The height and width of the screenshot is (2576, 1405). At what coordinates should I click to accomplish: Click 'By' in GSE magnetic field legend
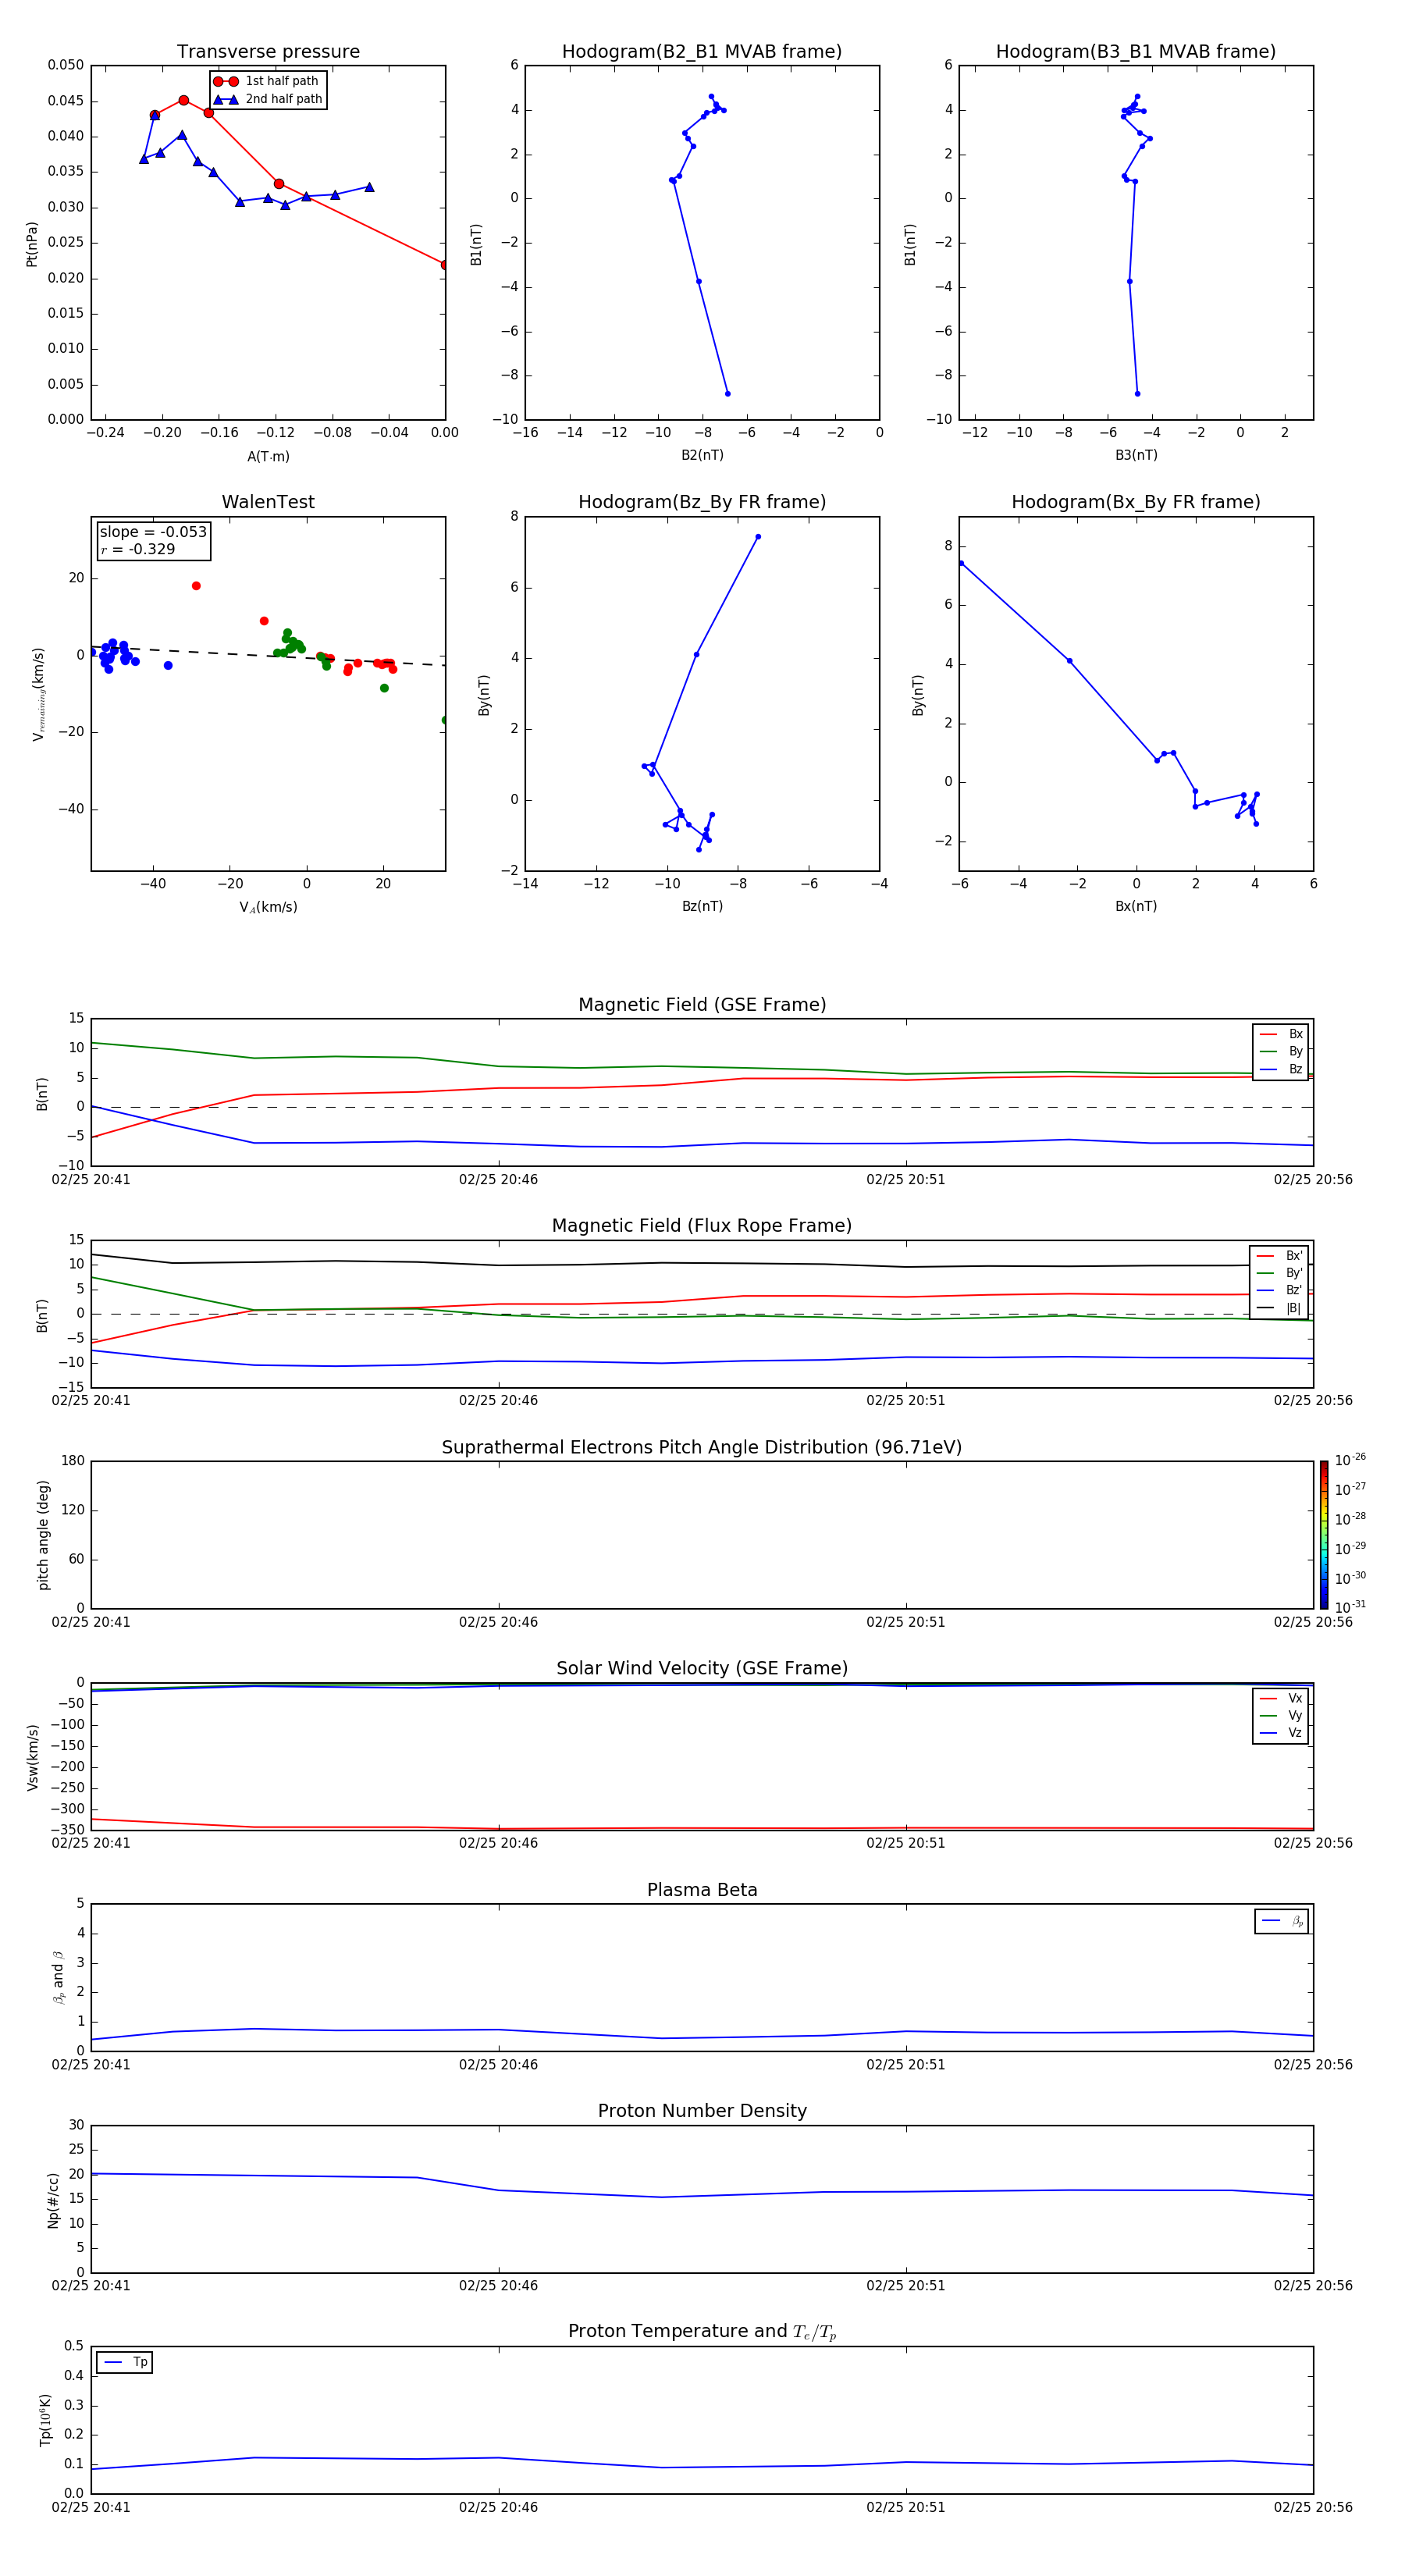point(1281,1051)
